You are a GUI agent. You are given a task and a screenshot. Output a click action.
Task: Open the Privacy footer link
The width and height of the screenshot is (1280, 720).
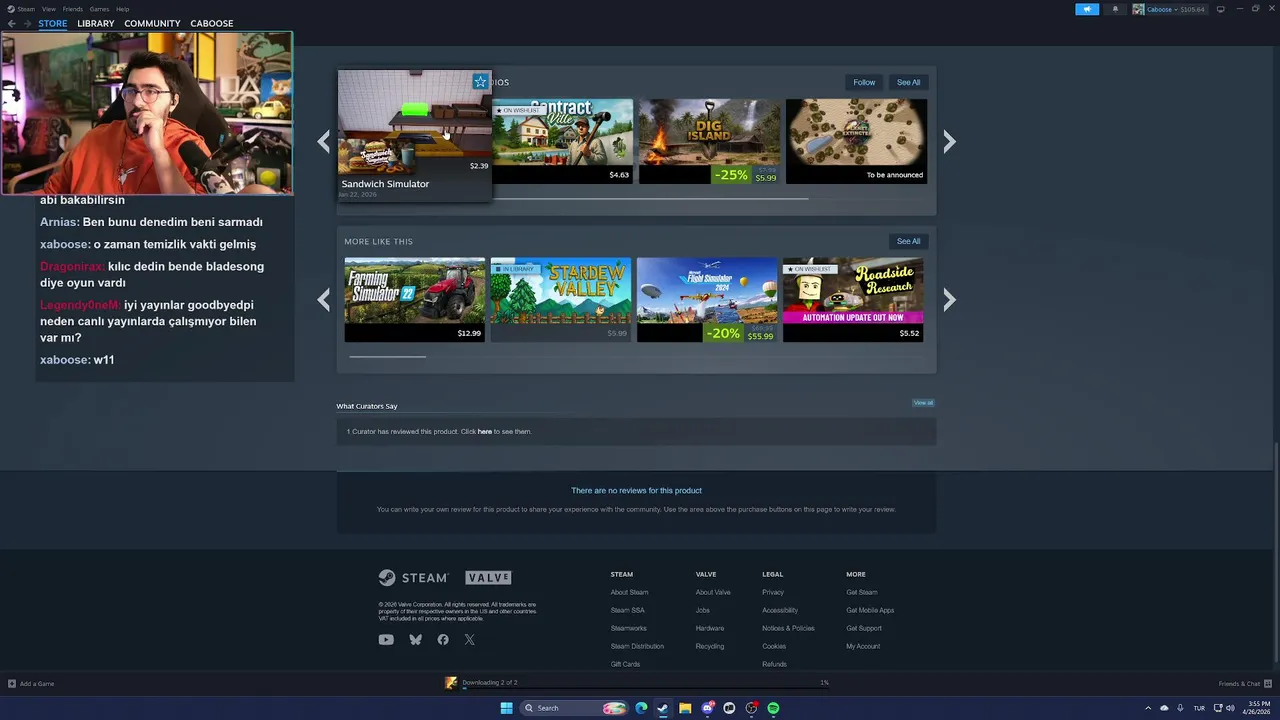click(x=773, y=592)
